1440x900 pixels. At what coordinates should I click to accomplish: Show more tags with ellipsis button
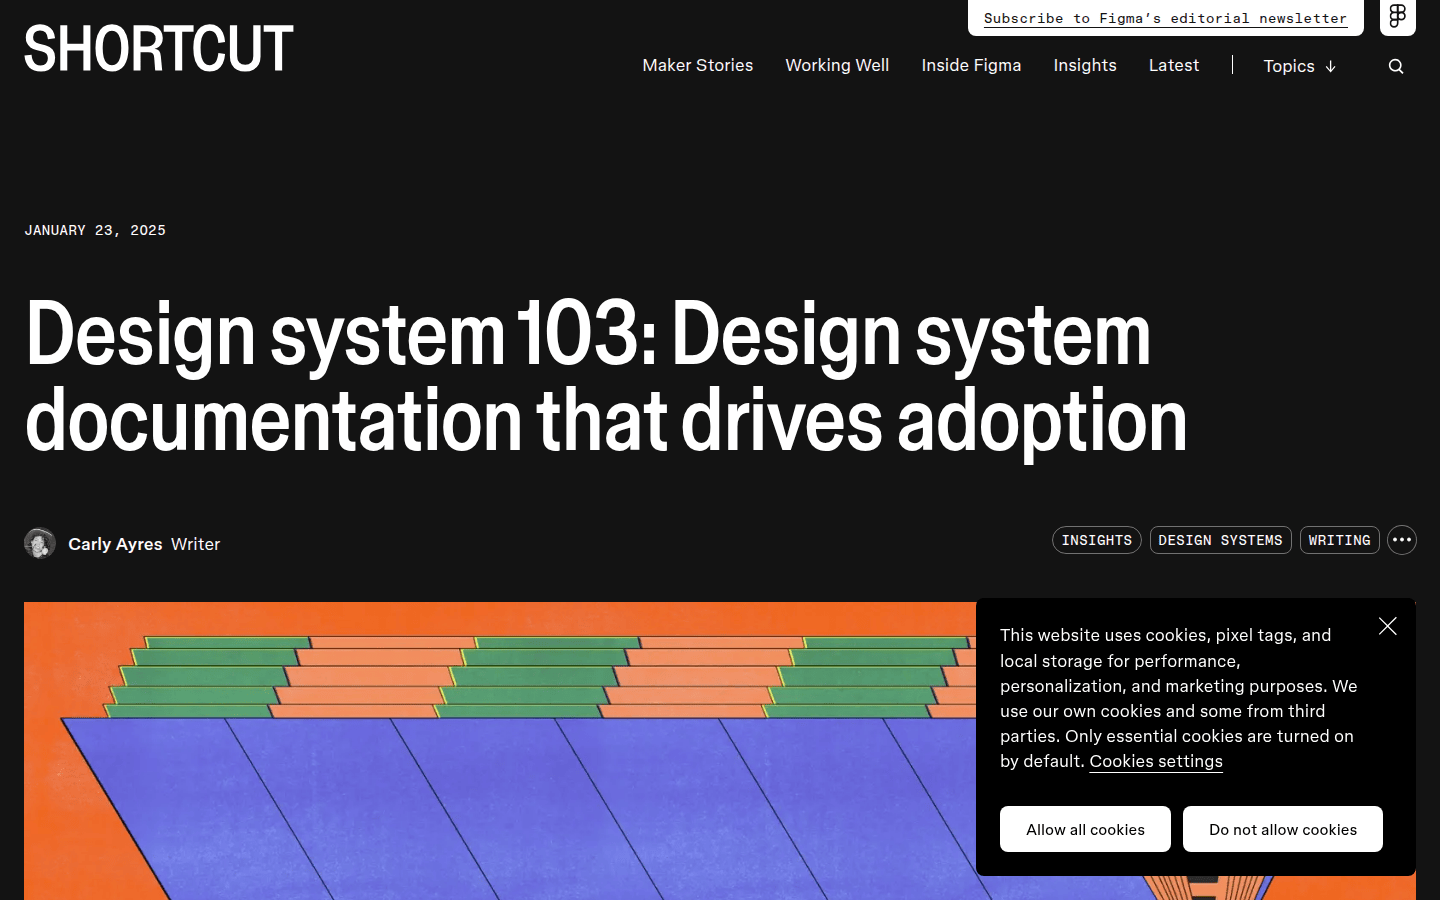pos(1402,540)
